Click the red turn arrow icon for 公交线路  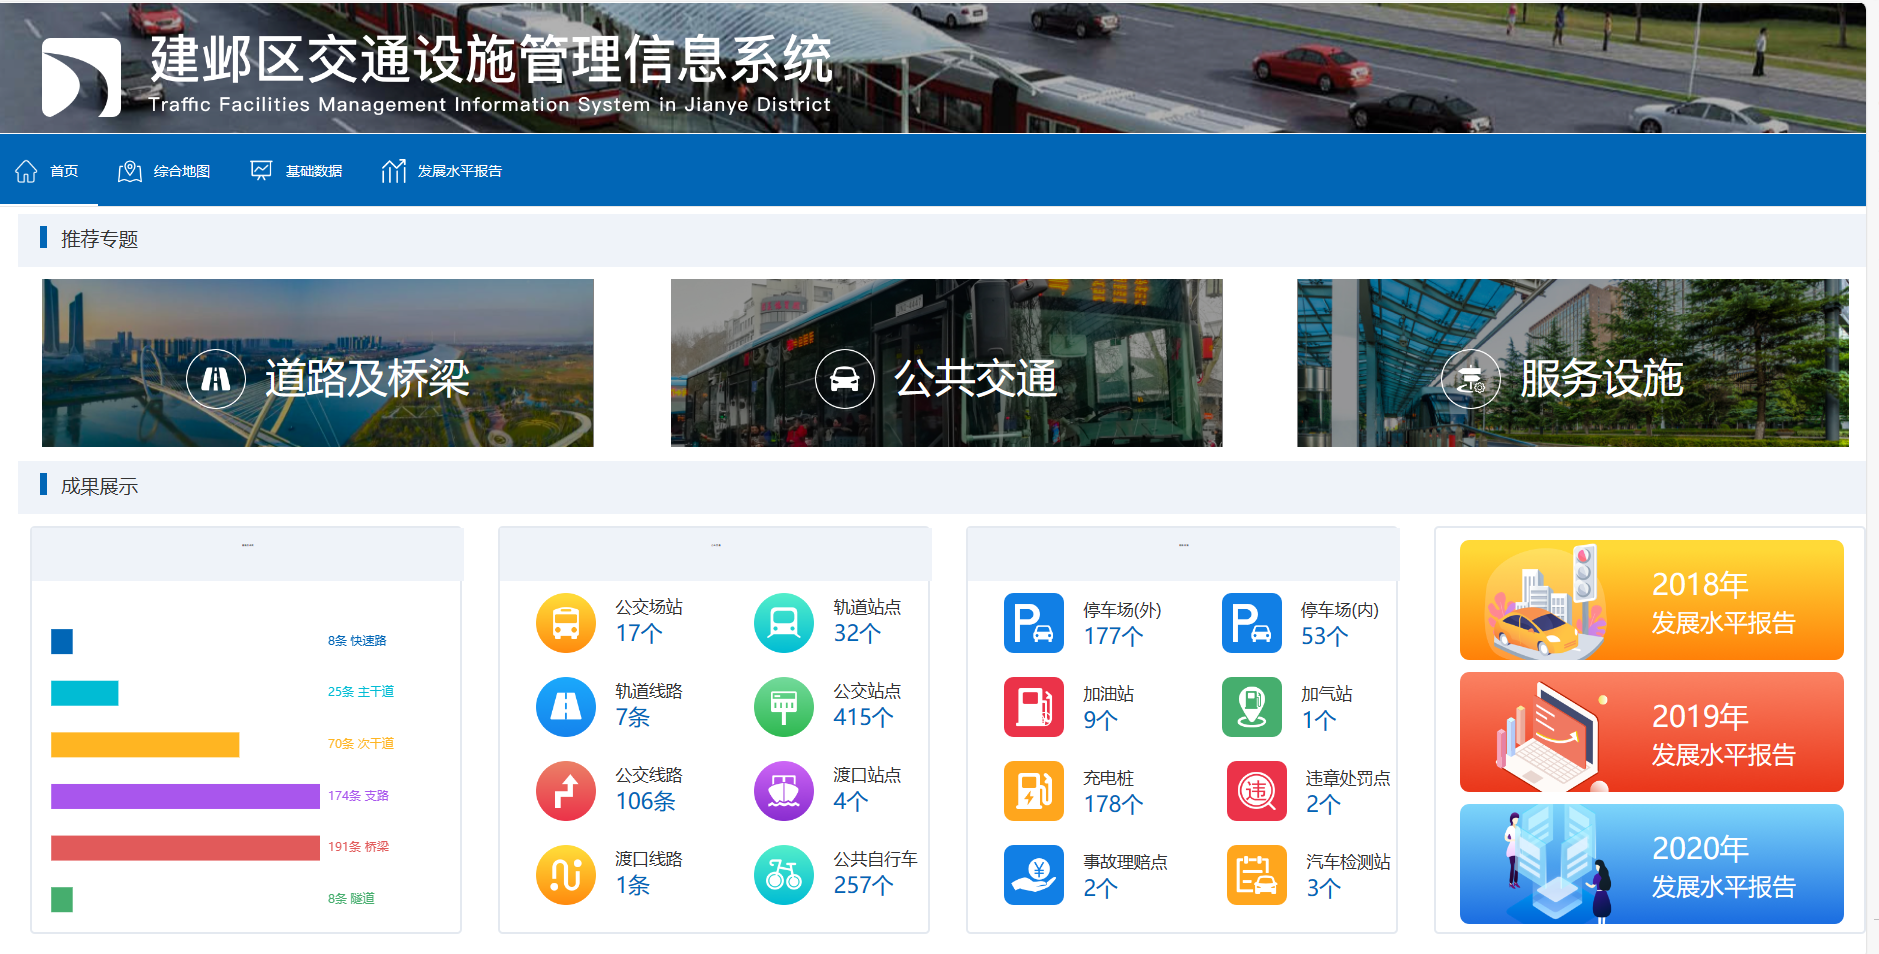click(x=566, y=791)
